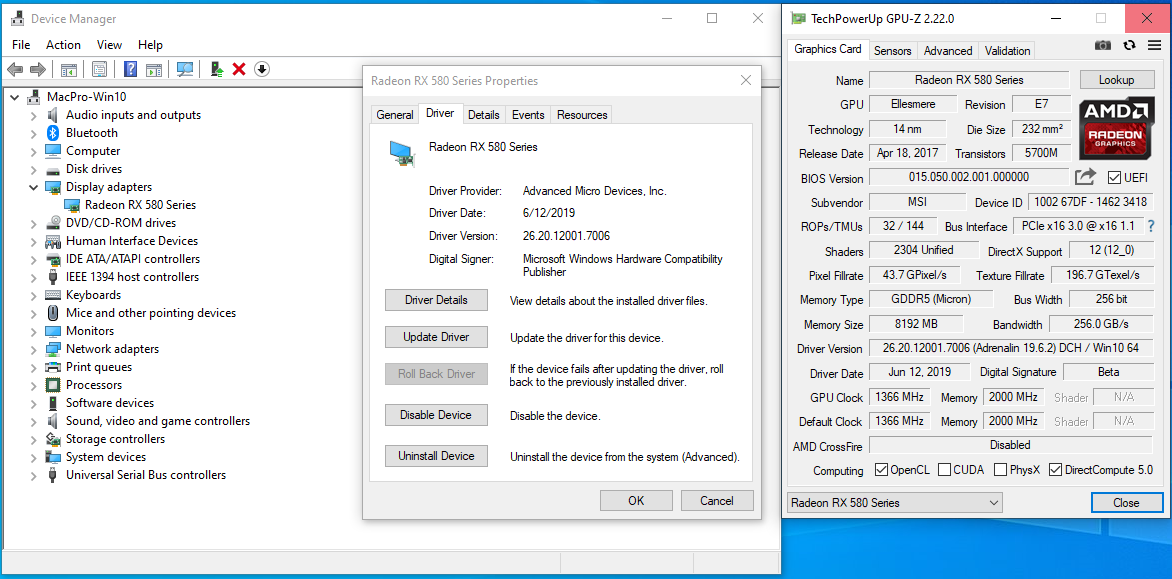Click the AMD Radeon Graphics logo

pyautogui.click(x=1115, y=129)
